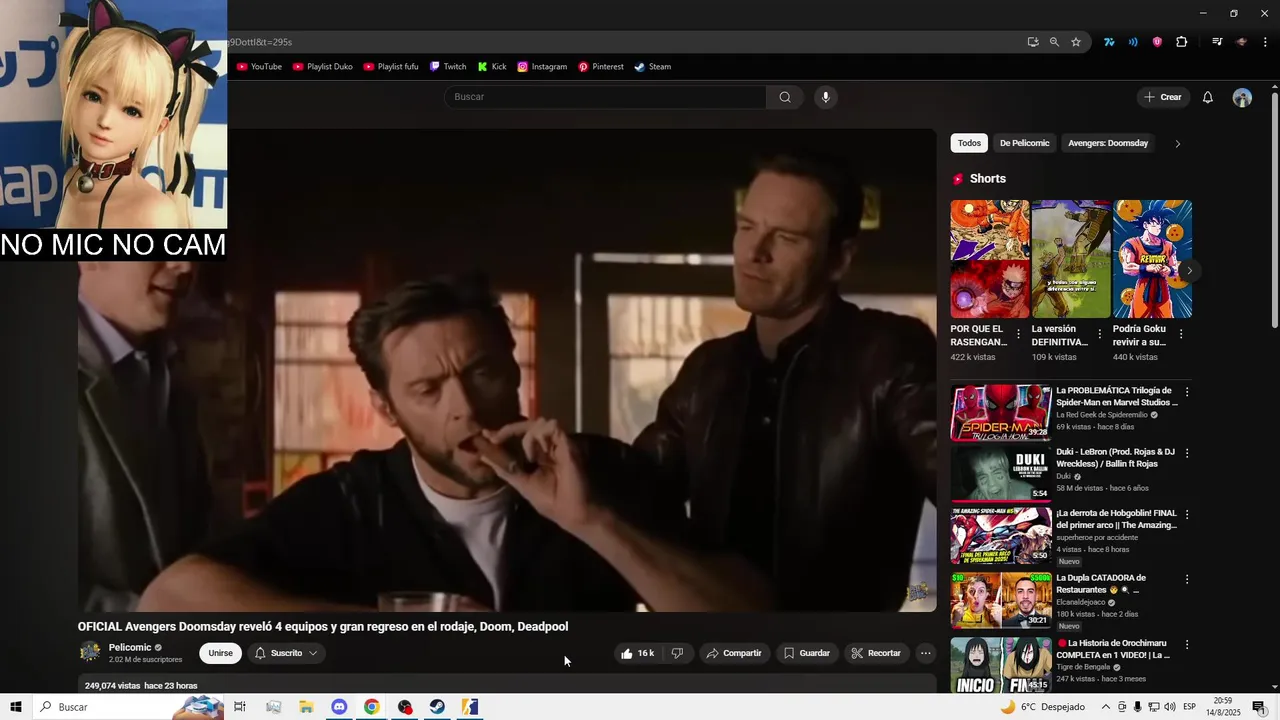Open more video actions three-dot button

(x=926, y=653)
